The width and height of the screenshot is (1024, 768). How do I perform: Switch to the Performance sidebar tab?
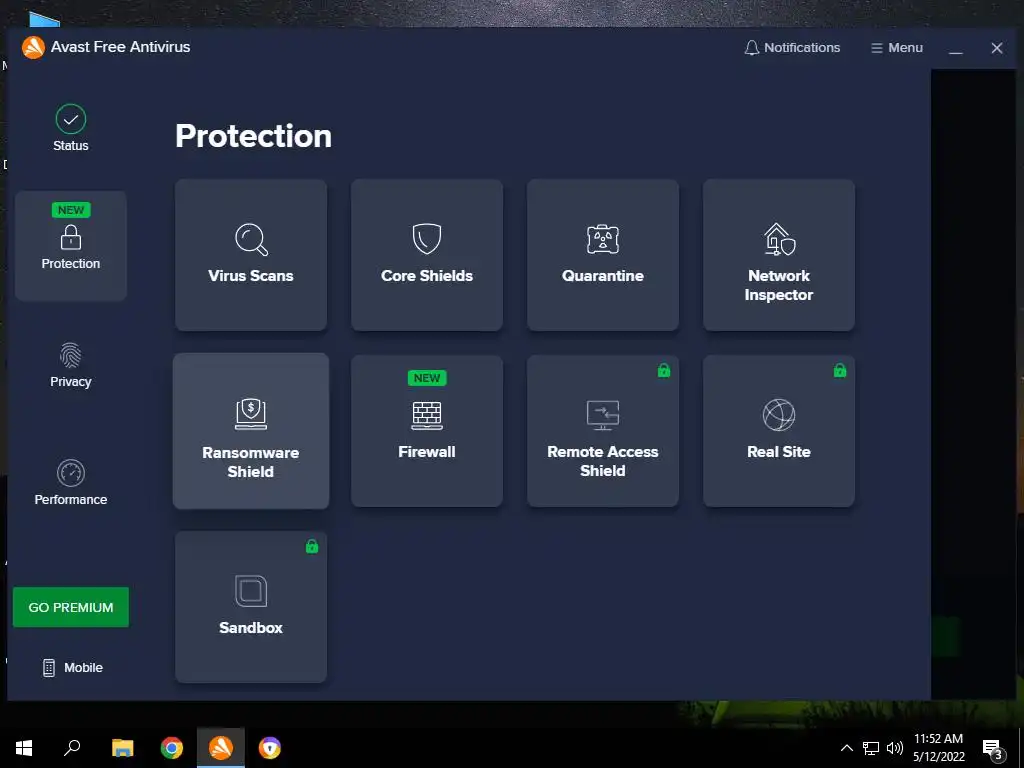coord(71,483)
